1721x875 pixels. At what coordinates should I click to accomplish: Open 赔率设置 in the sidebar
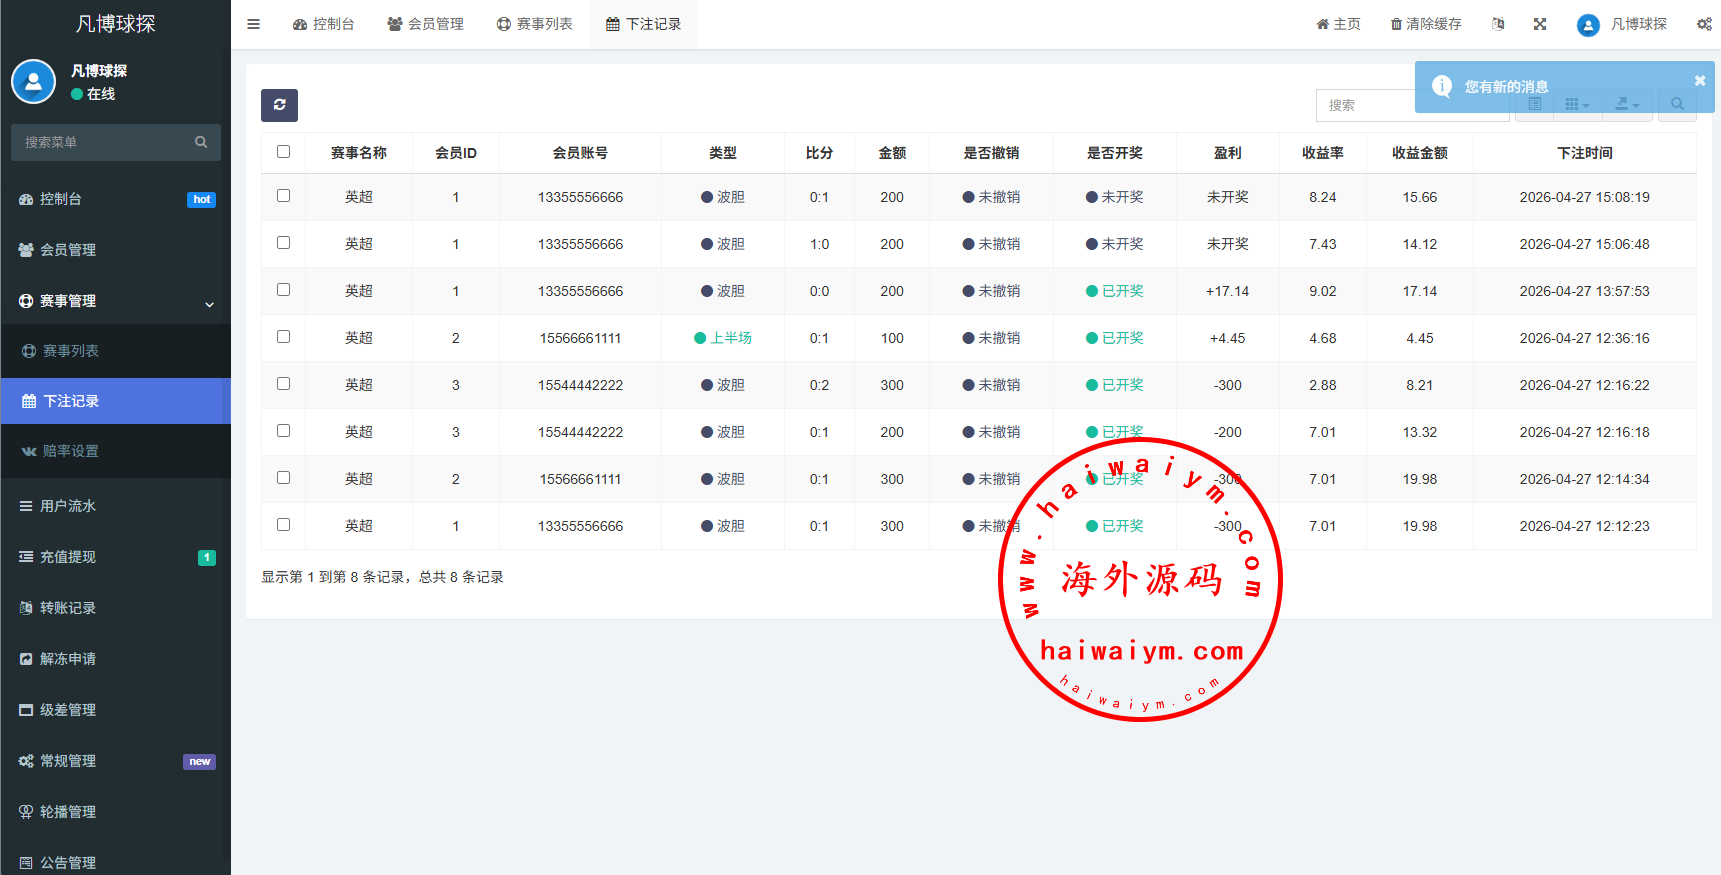tap(70, 451)
